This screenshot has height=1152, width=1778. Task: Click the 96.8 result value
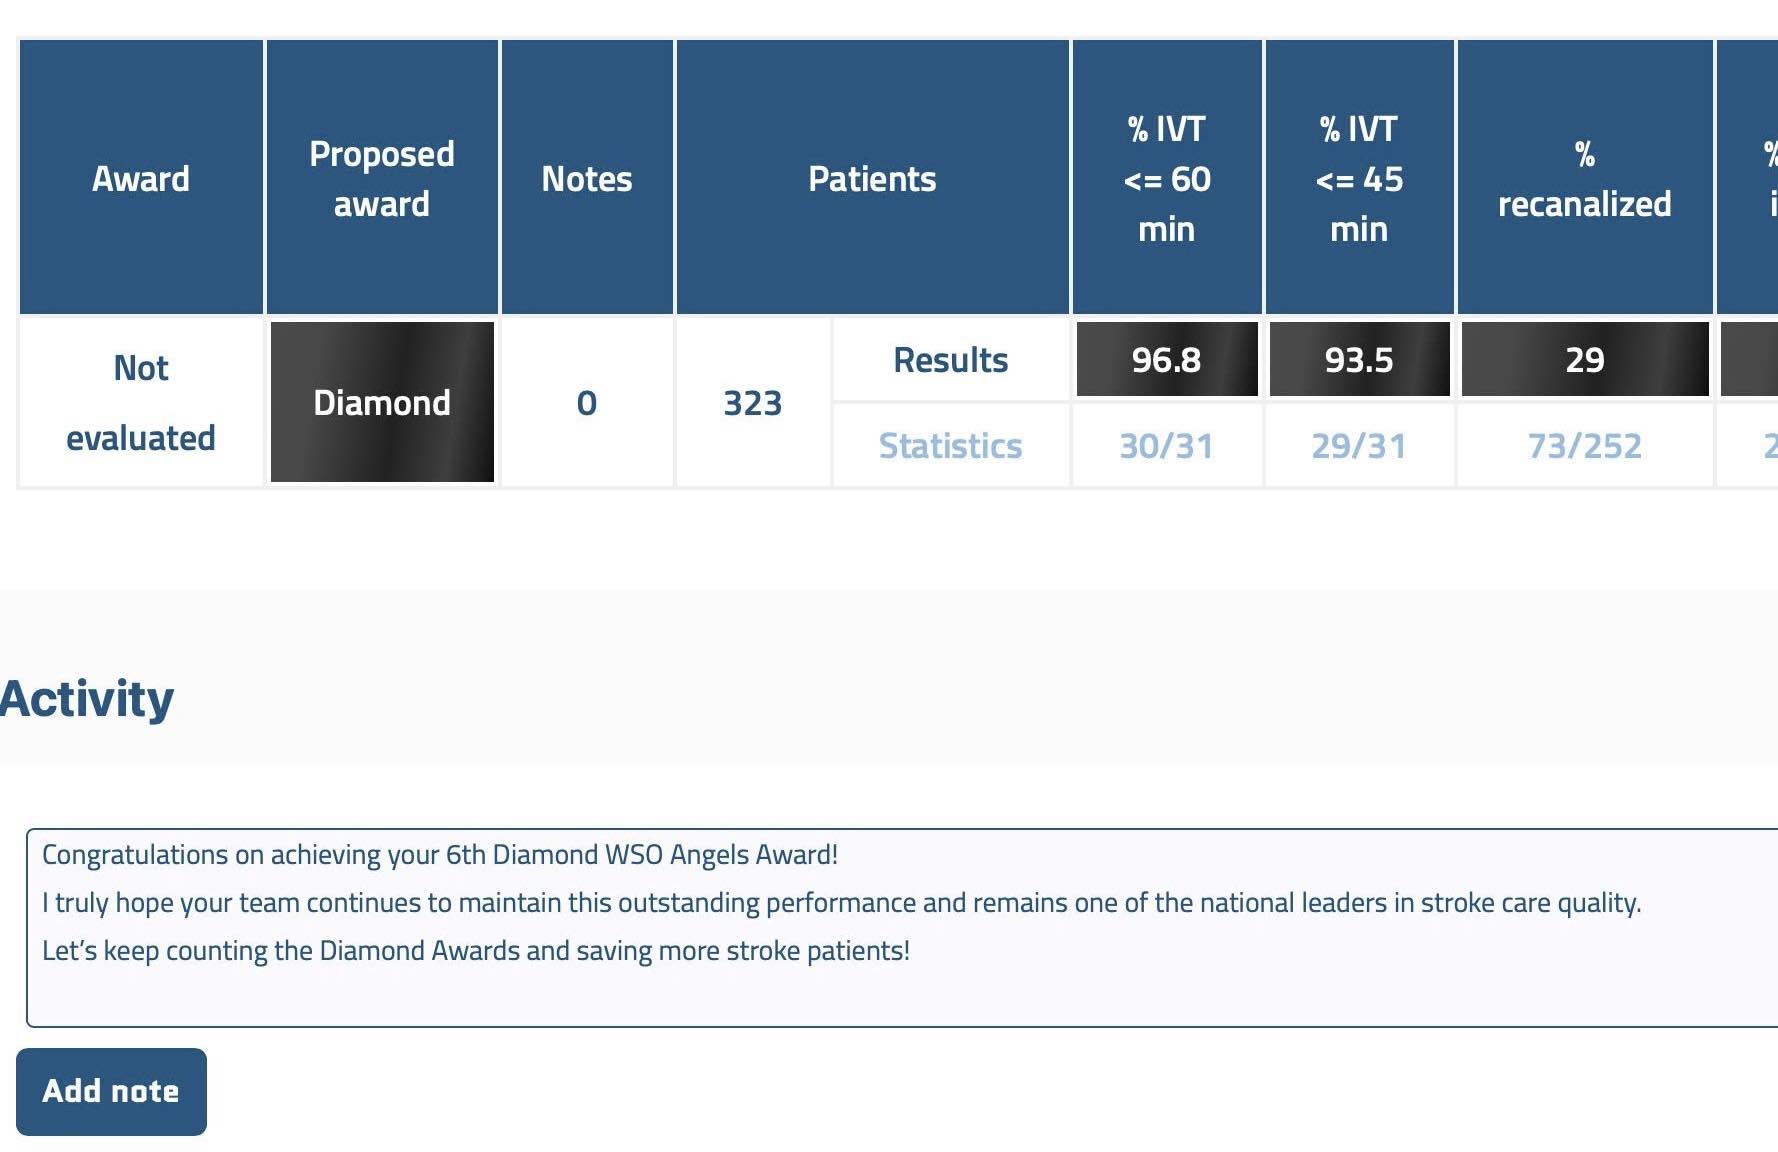(1166, 360)
